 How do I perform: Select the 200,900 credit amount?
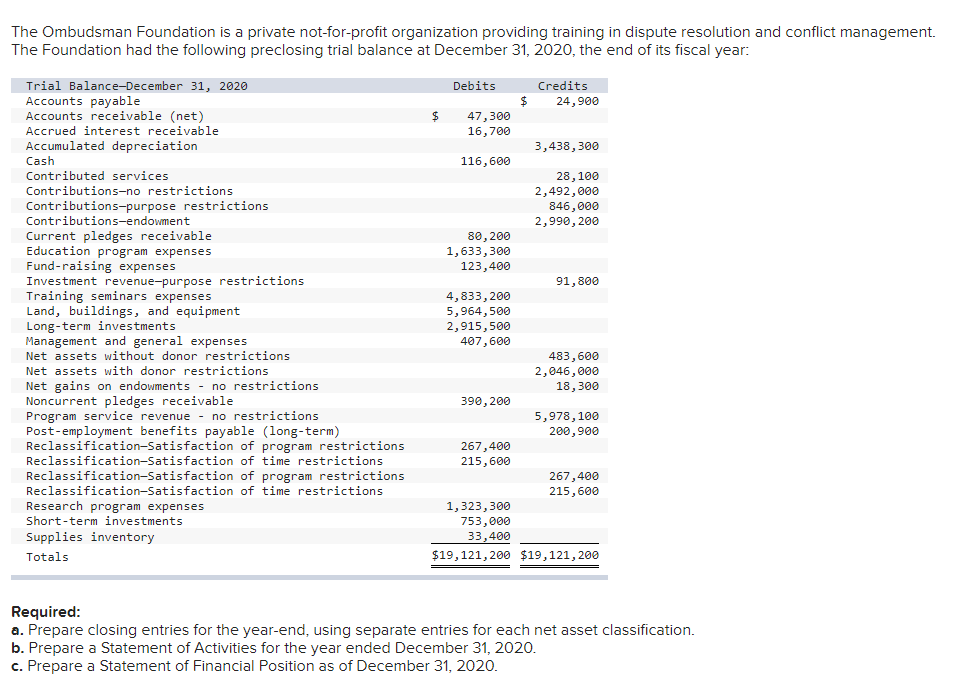point(574,431)
